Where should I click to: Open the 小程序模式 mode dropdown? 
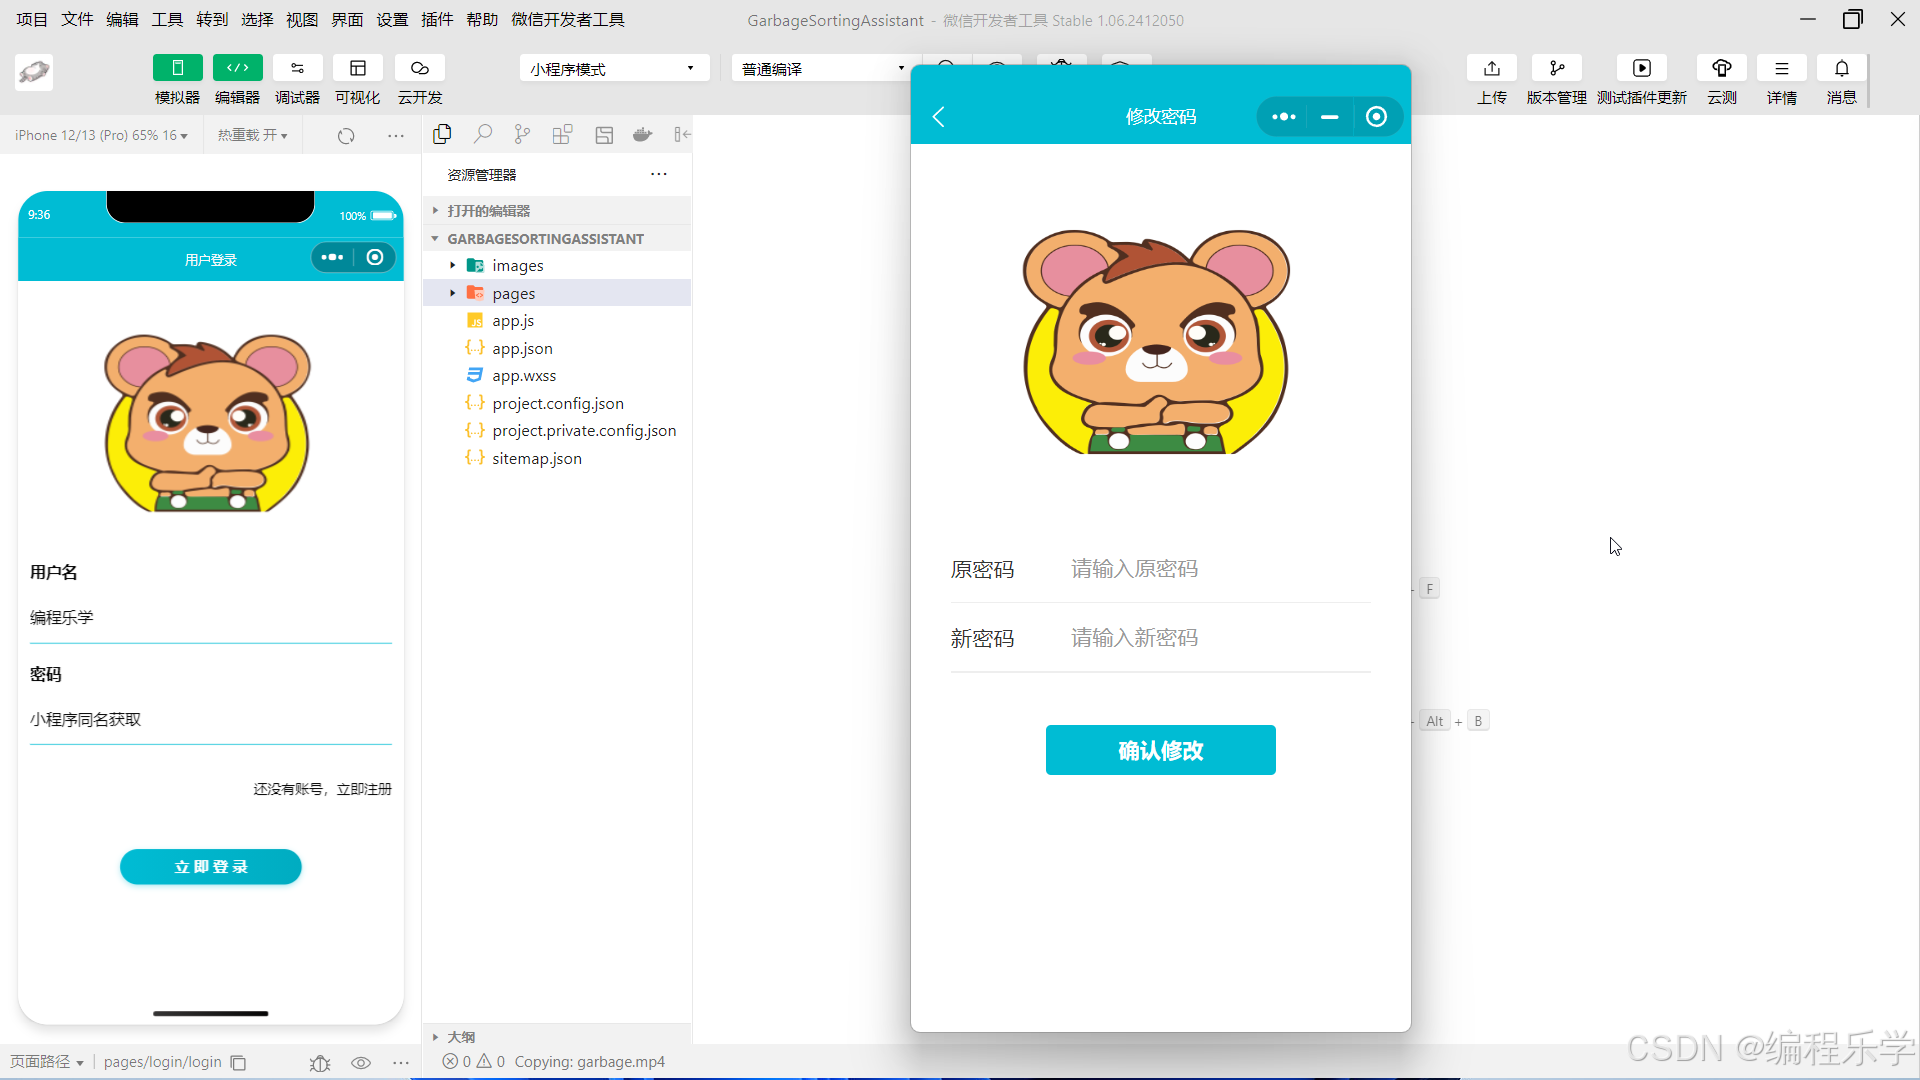point(613,68)
